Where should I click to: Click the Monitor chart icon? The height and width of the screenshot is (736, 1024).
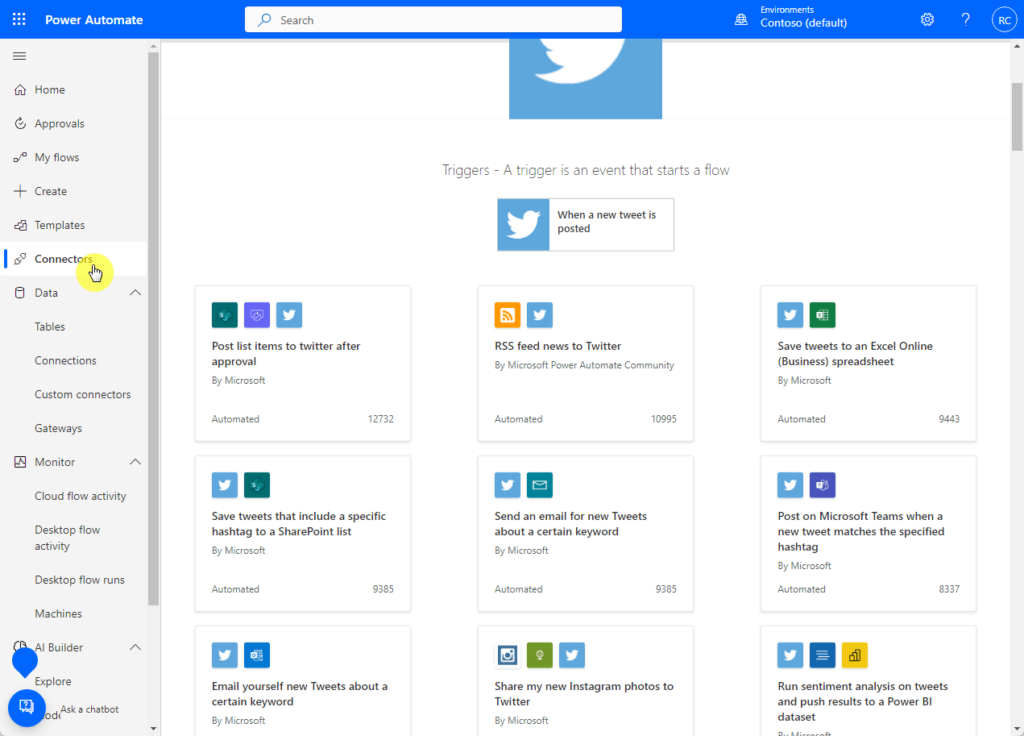20,462
